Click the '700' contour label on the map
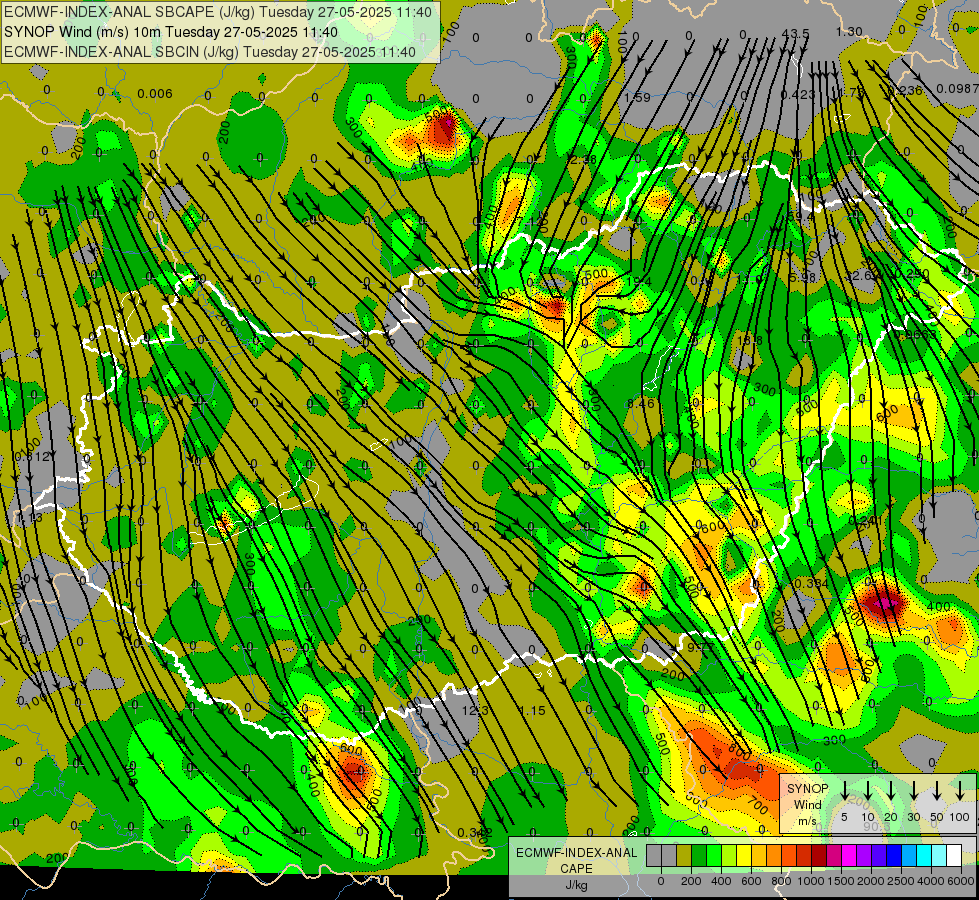 (757, 806)
